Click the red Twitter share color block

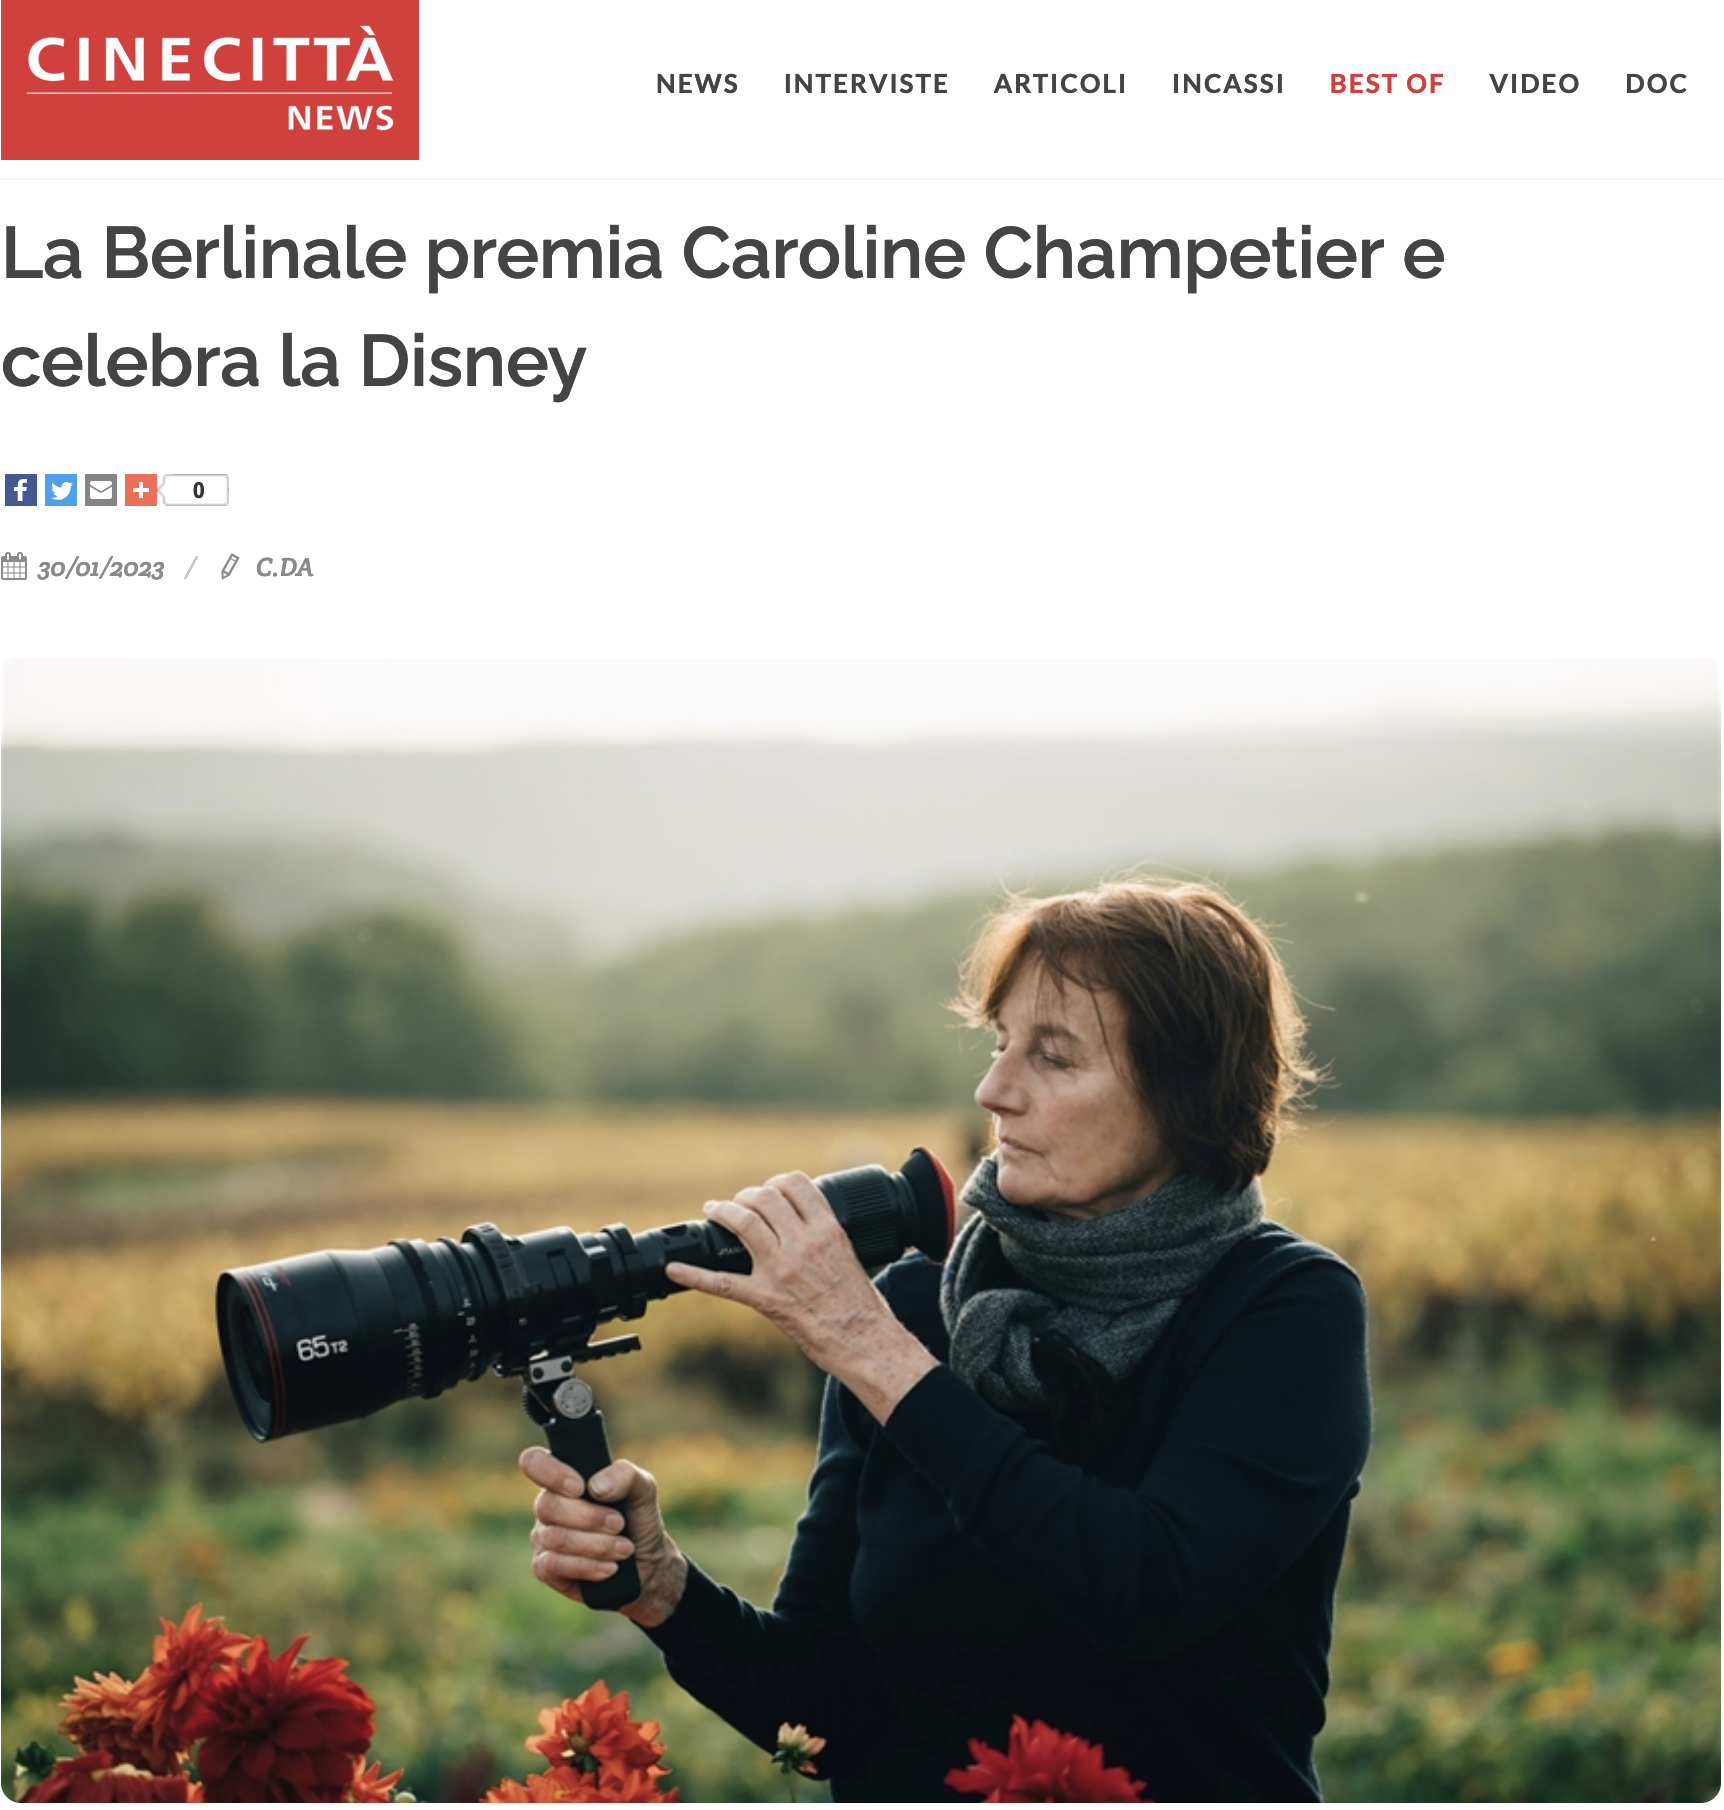pos(62,490)
